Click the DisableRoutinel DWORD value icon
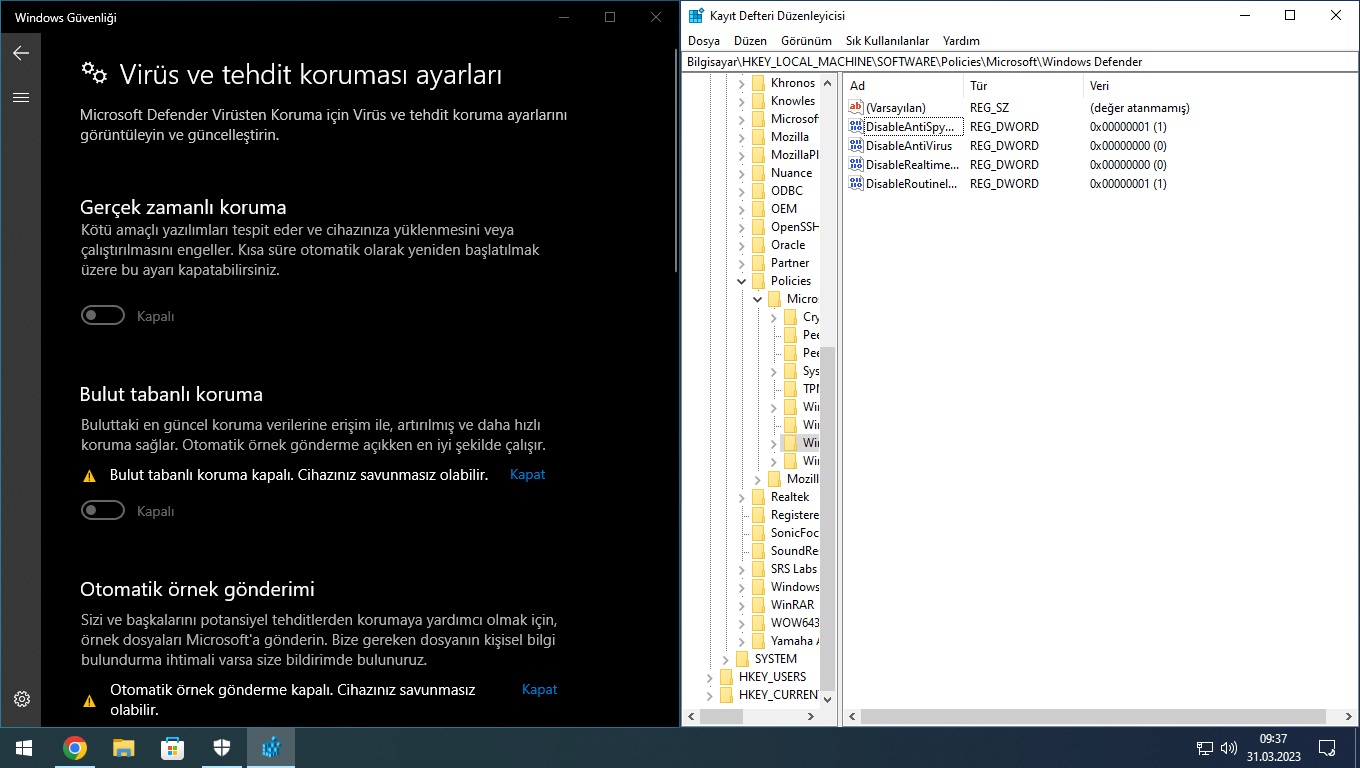Image resolution: width=1360 pixels, height=768 pixels. tap(855, 184)
